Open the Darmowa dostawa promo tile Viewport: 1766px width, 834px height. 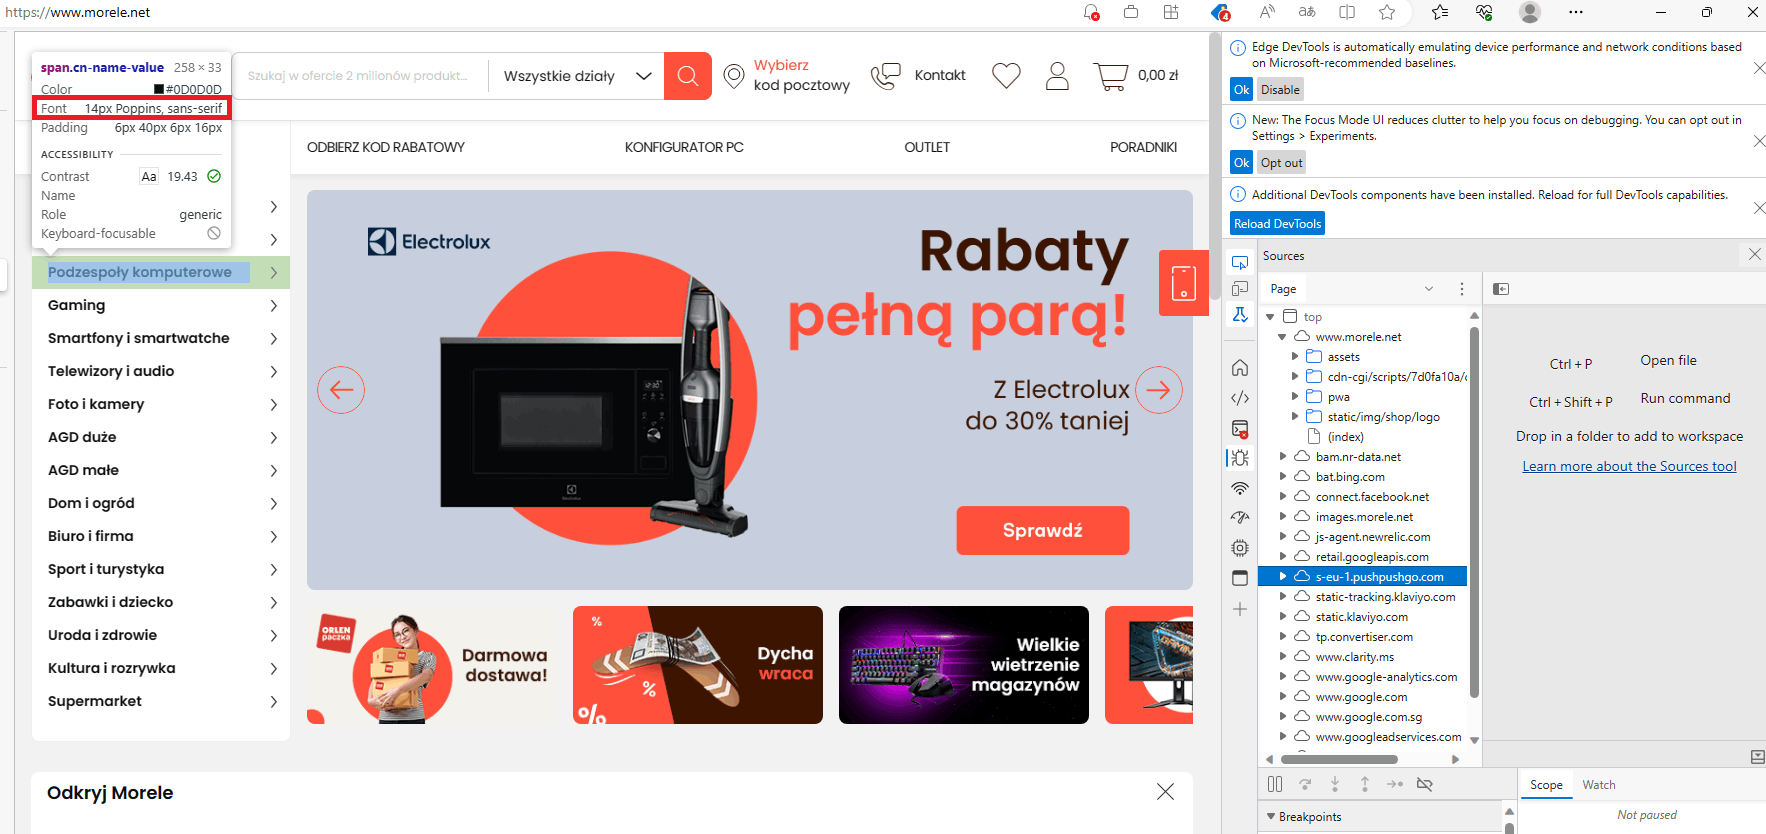point(432,665)
